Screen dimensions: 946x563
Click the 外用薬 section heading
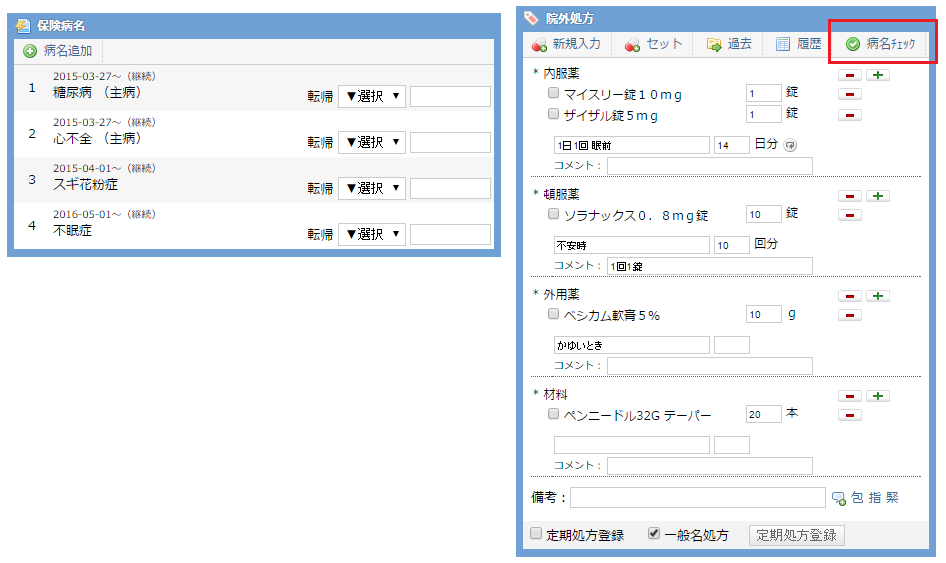[561, 294]
